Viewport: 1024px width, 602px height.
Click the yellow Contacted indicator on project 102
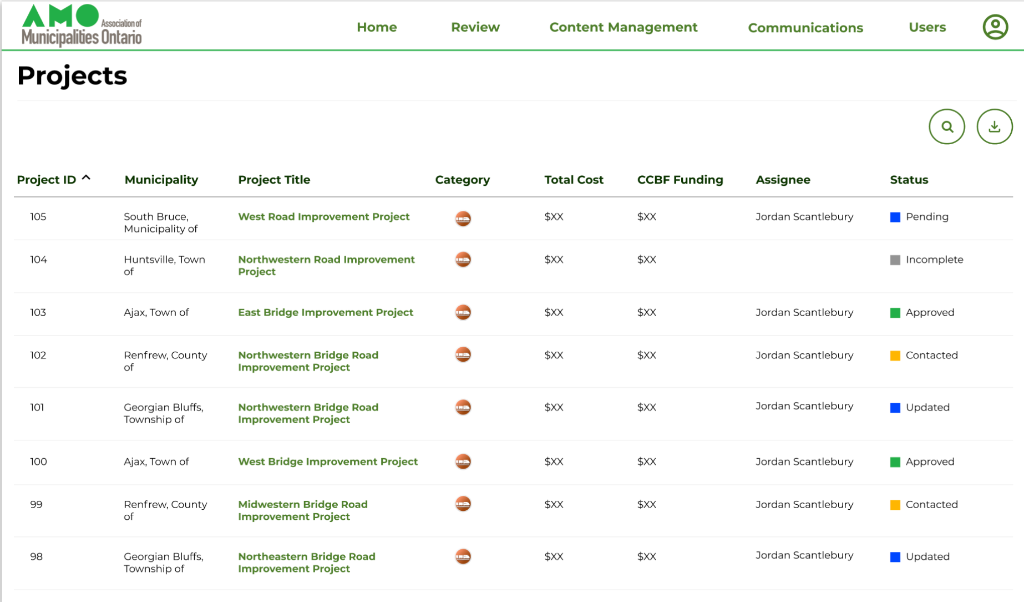[897, 355]
